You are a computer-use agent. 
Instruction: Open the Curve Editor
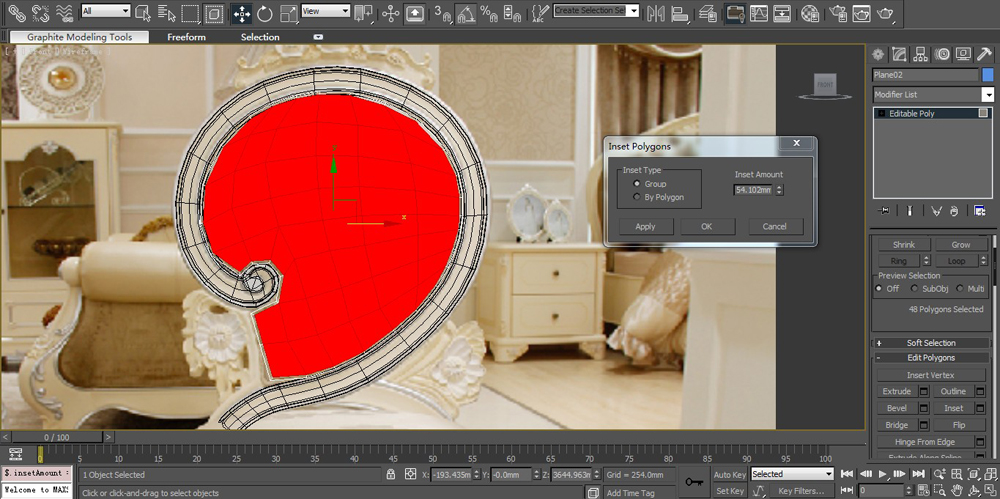(759, 12)
